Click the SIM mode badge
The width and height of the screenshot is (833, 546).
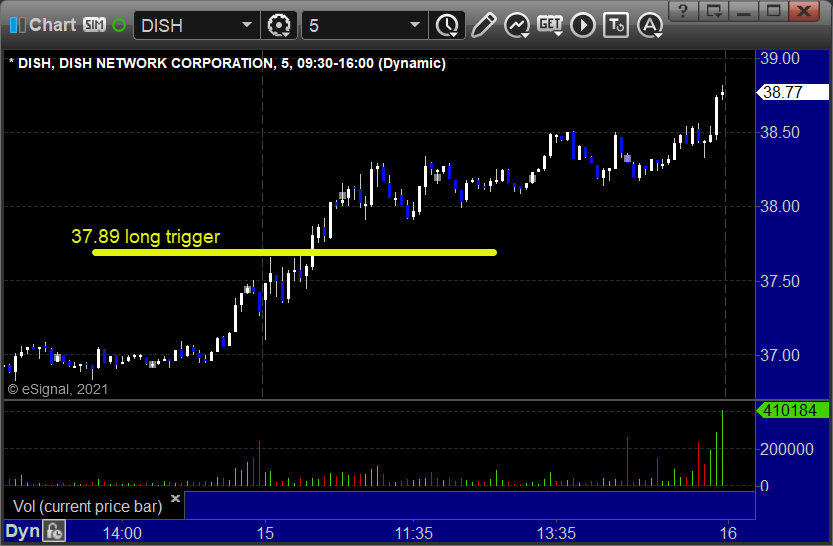(95, 25)
